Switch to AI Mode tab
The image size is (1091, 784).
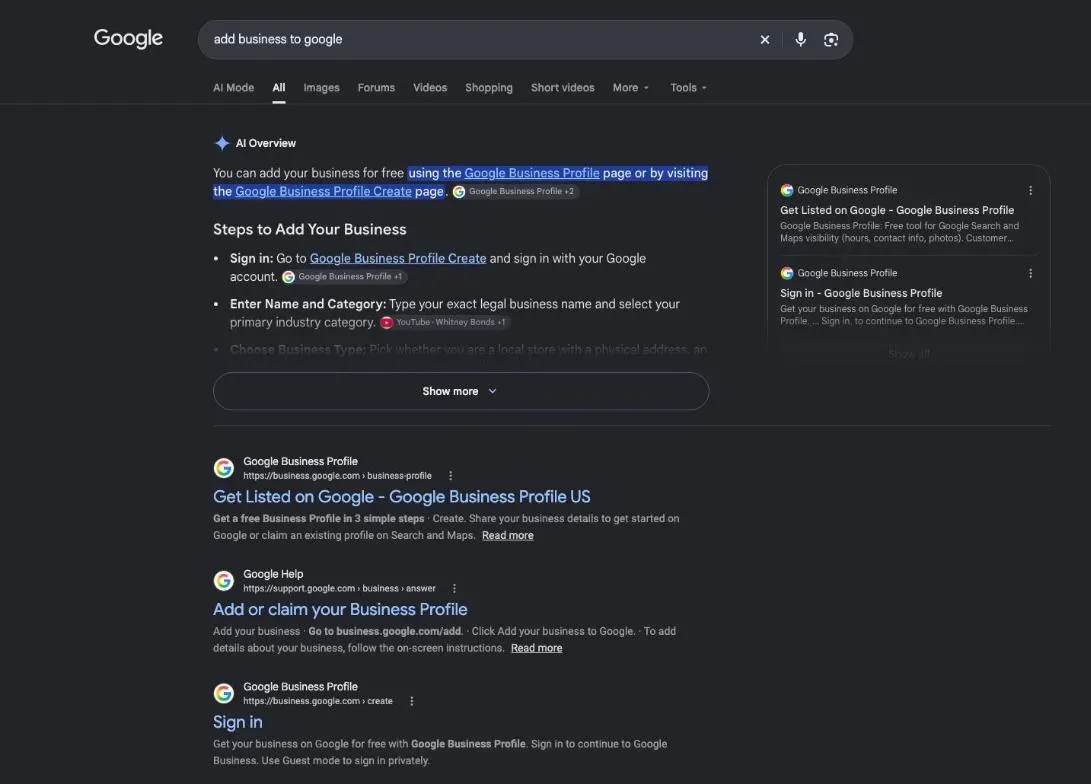233,88
